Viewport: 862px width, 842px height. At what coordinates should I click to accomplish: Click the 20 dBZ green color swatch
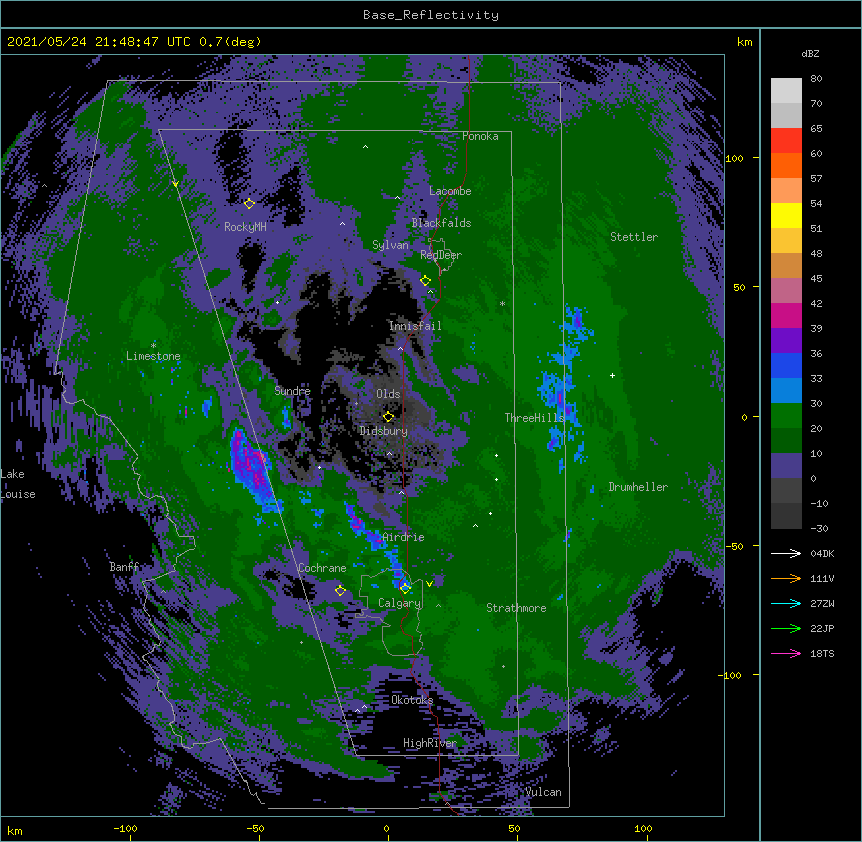point(786,441)
